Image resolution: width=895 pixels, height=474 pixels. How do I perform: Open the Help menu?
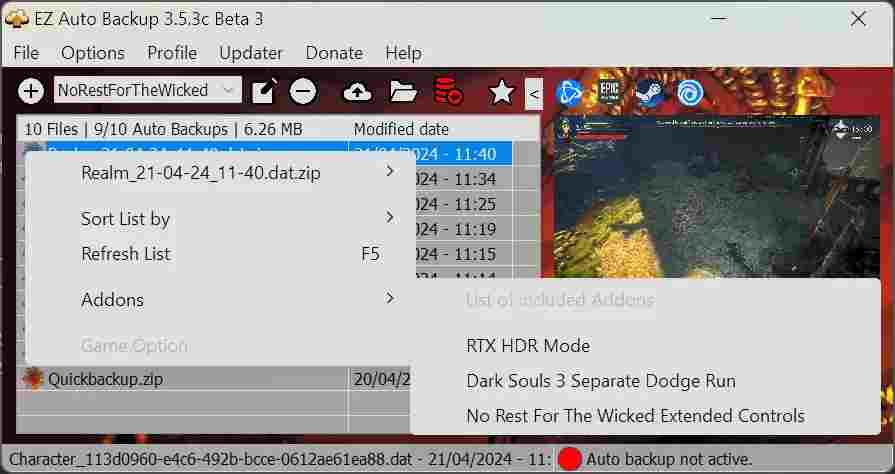(x=404, y=53)
